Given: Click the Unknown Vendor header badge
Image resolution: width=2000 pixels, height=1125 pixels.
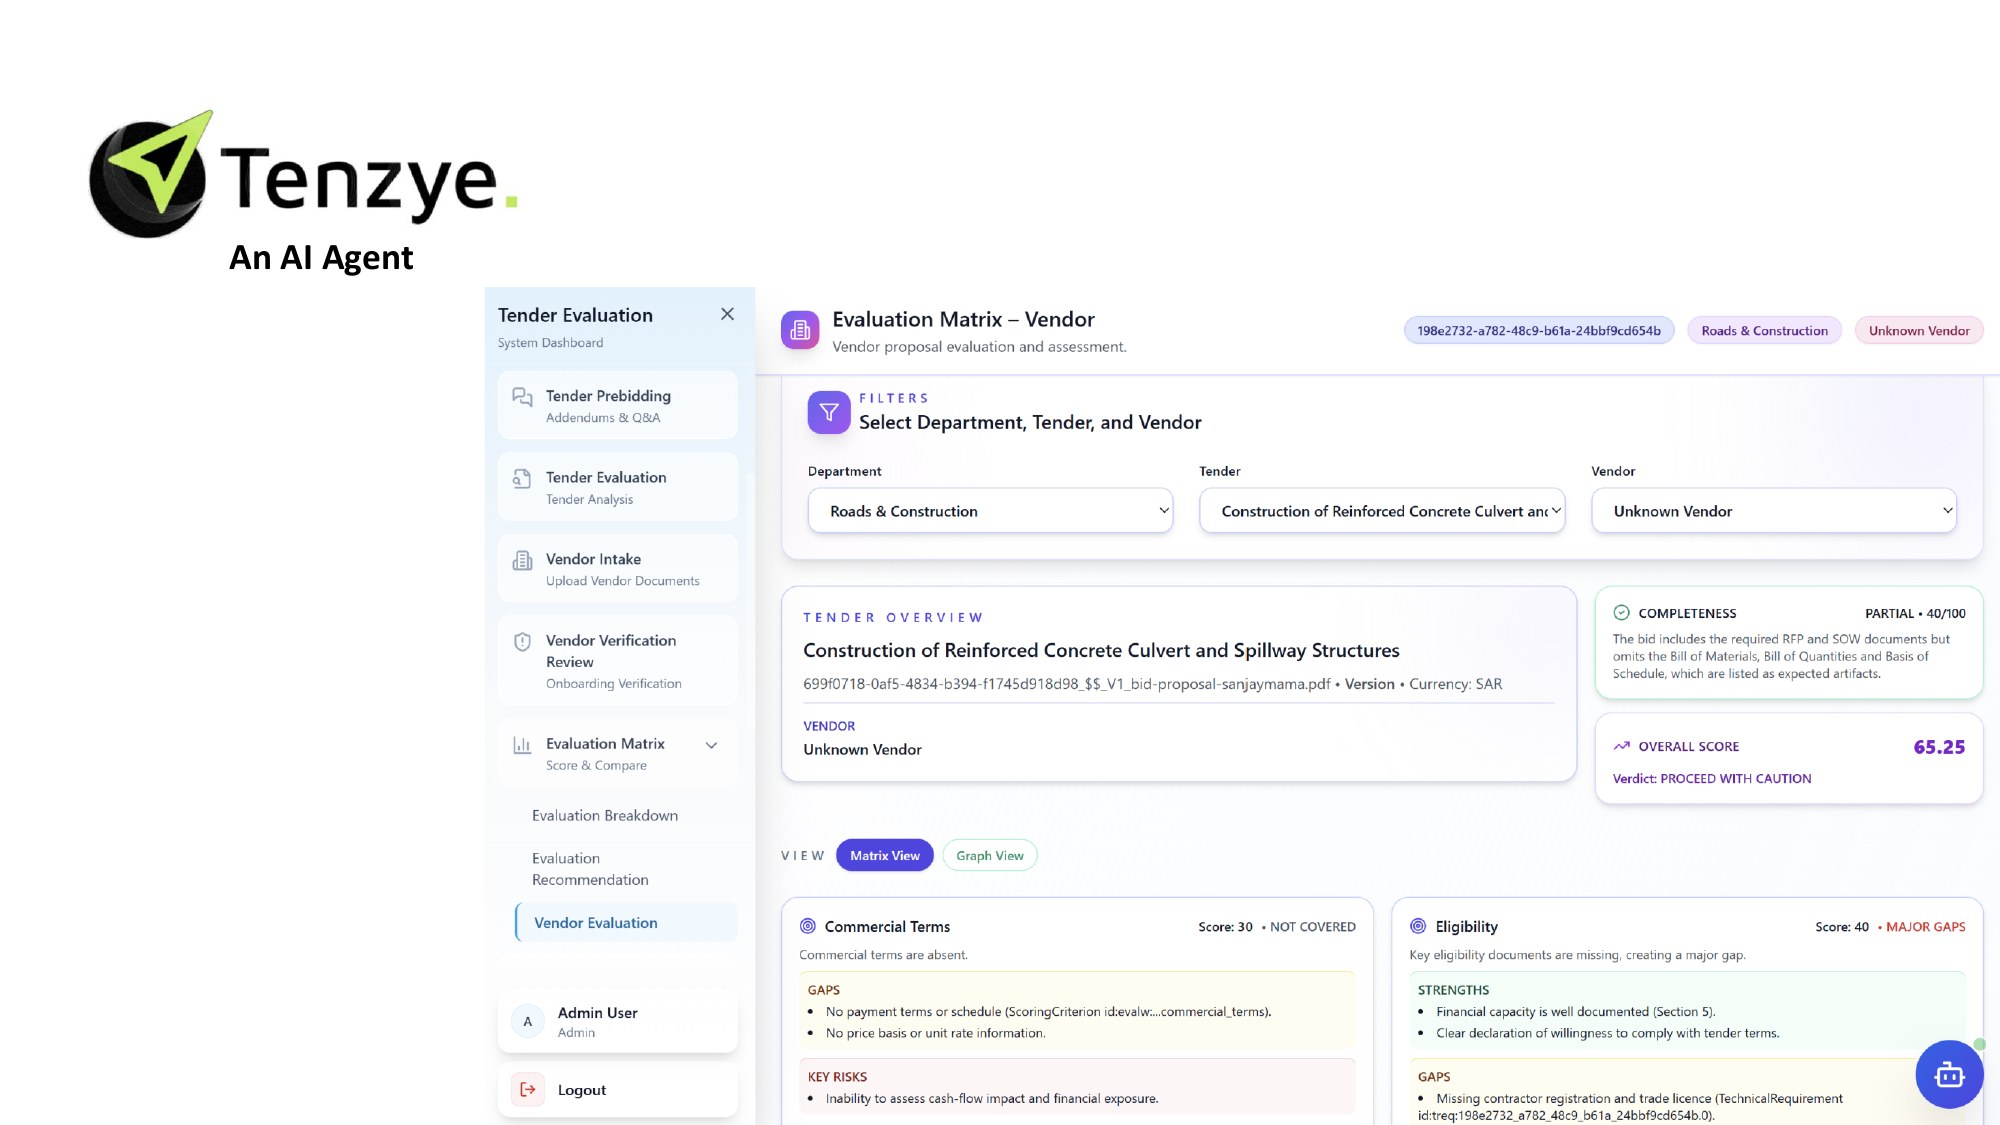Looking at the screenshot, I should (1919, 330).
